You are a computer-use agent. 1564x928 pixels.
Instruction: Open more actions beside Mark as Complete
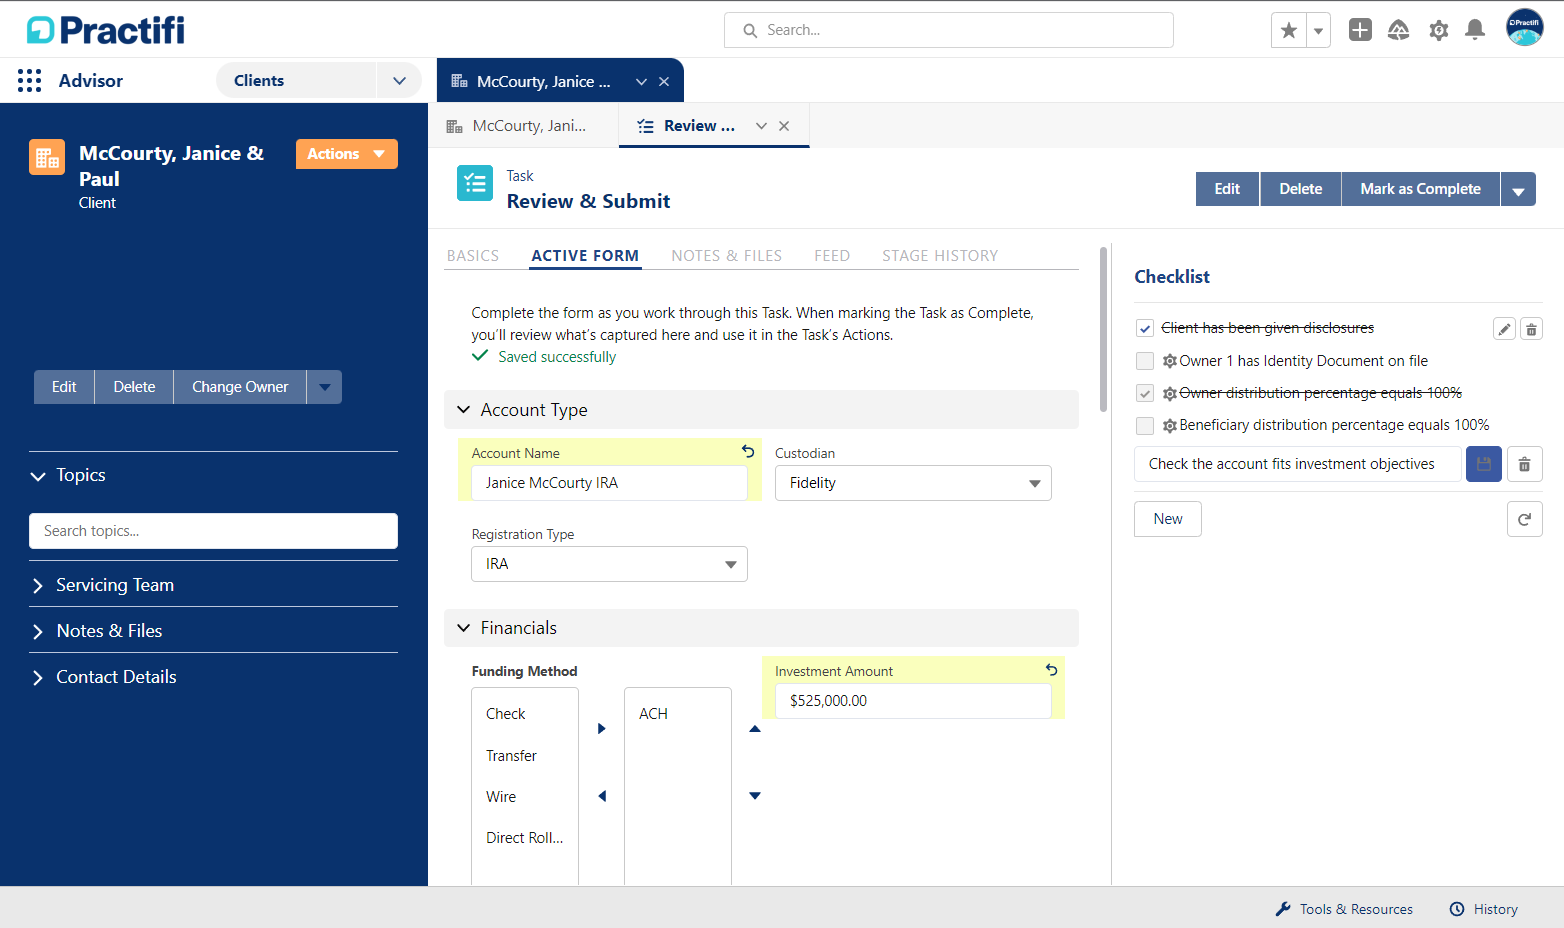tap(1518, 189)
